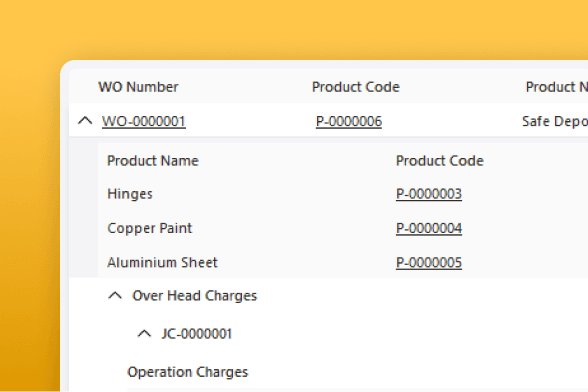Click the WO Number column header
The height and width of the screenshot is (392, 588).
point(138,87)
